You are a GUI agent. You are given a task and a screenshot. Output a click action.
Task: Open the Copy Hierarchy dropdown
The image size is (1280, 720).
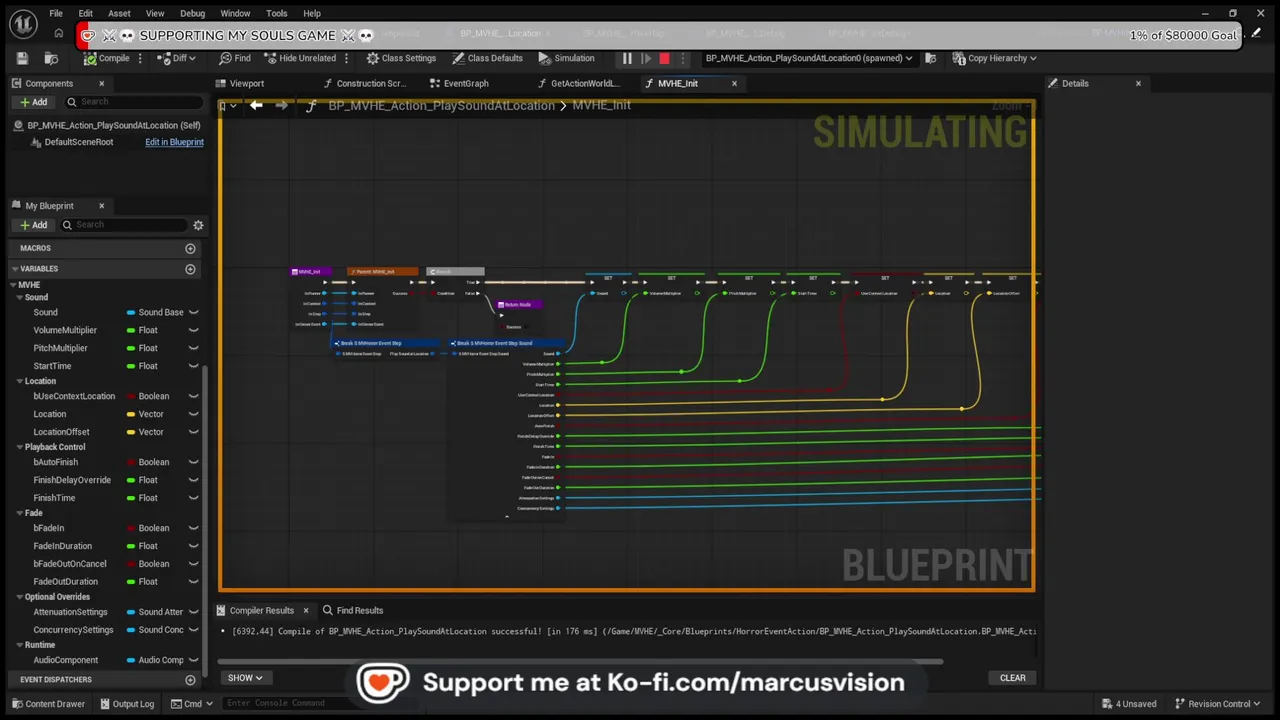tap(994, 58)
